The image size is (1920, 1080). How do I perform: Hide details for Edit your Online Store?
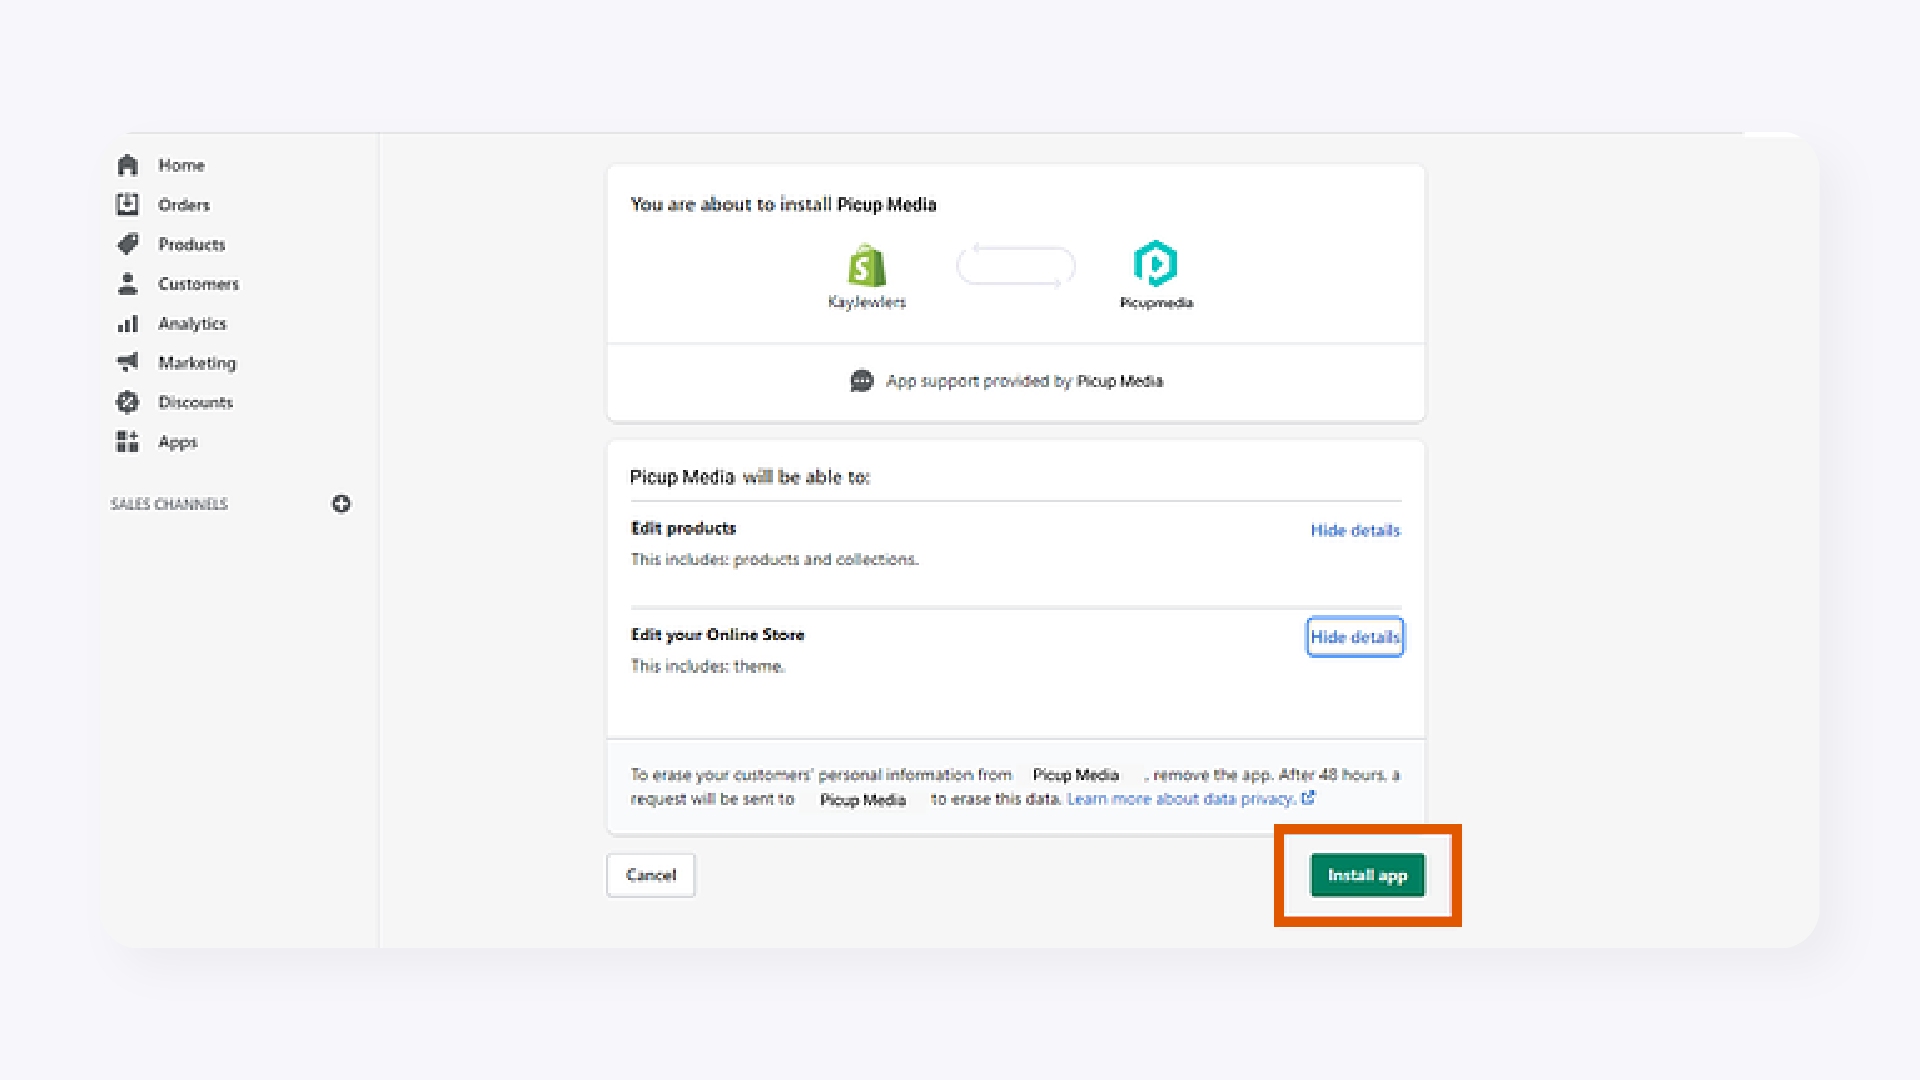(x=1355, y=637)
